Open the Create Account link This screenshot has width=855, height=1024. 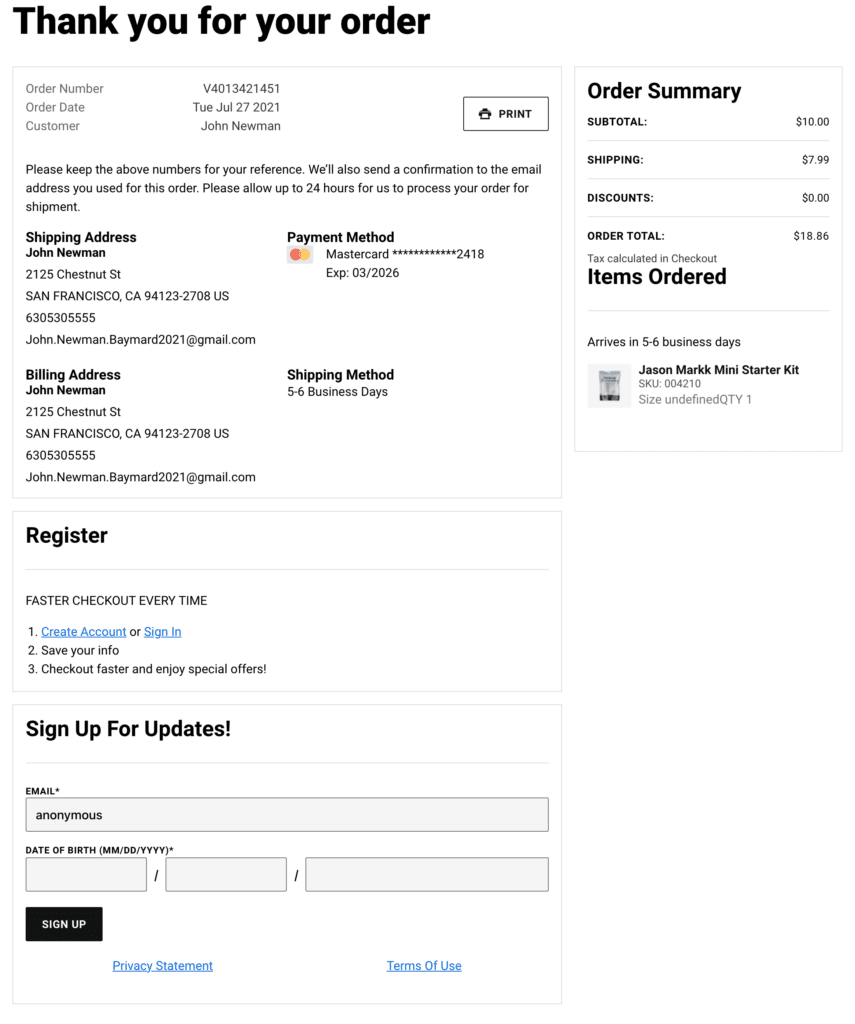pyautogui.click(x=83, y=631)
